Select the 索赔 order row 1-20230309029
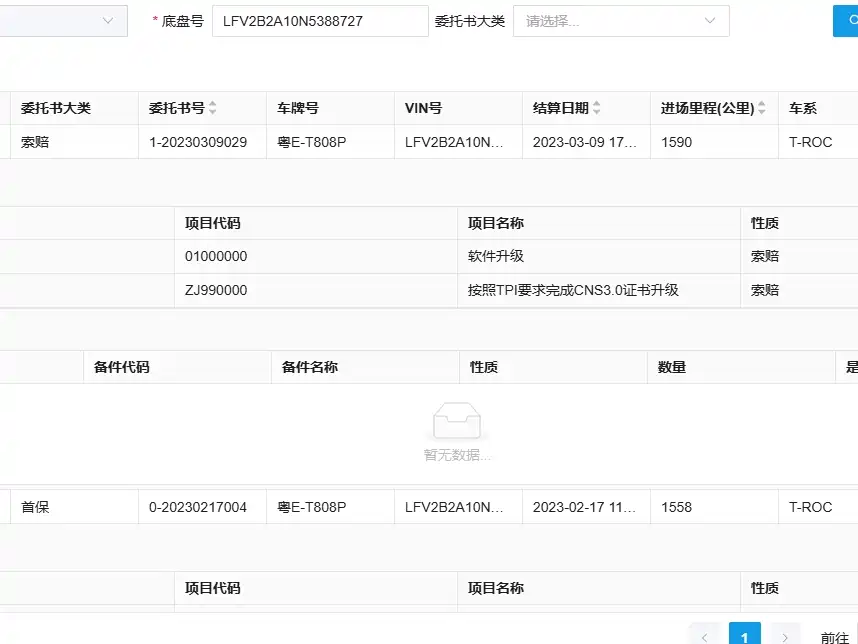 coord(429,142)
